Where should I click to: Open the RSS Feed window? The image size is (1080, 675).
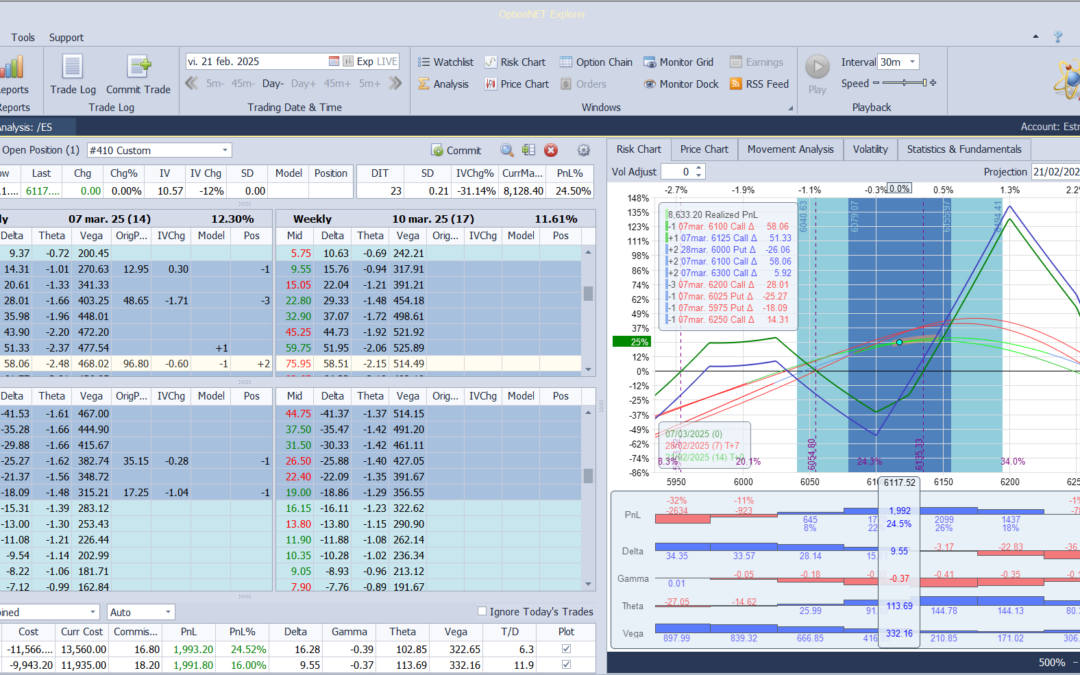759,84
